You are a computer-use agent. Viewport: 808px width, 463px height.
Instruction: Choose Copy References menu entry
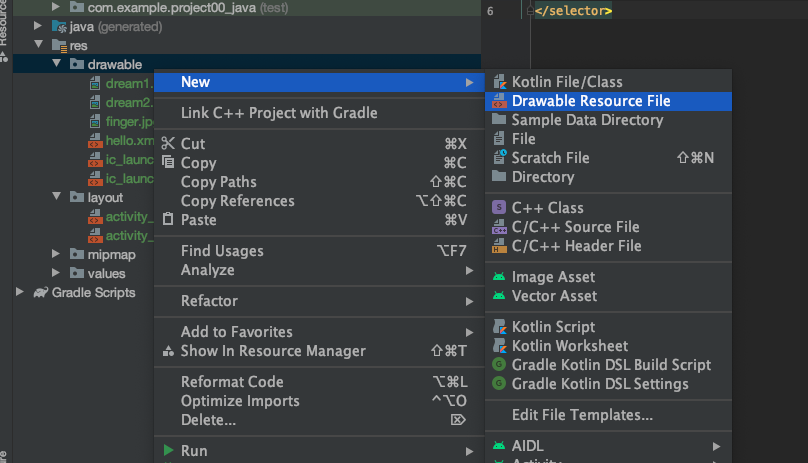point(319,201)
